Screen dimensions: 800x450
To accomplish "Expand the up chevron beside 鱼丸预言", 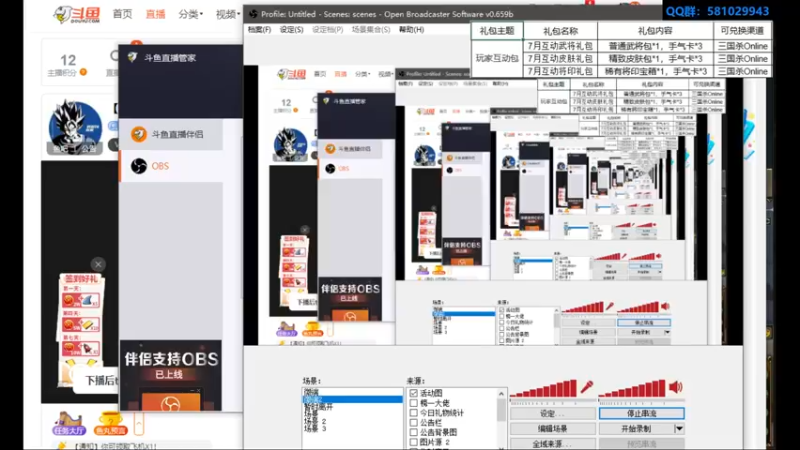I will (x=139, y=423).
